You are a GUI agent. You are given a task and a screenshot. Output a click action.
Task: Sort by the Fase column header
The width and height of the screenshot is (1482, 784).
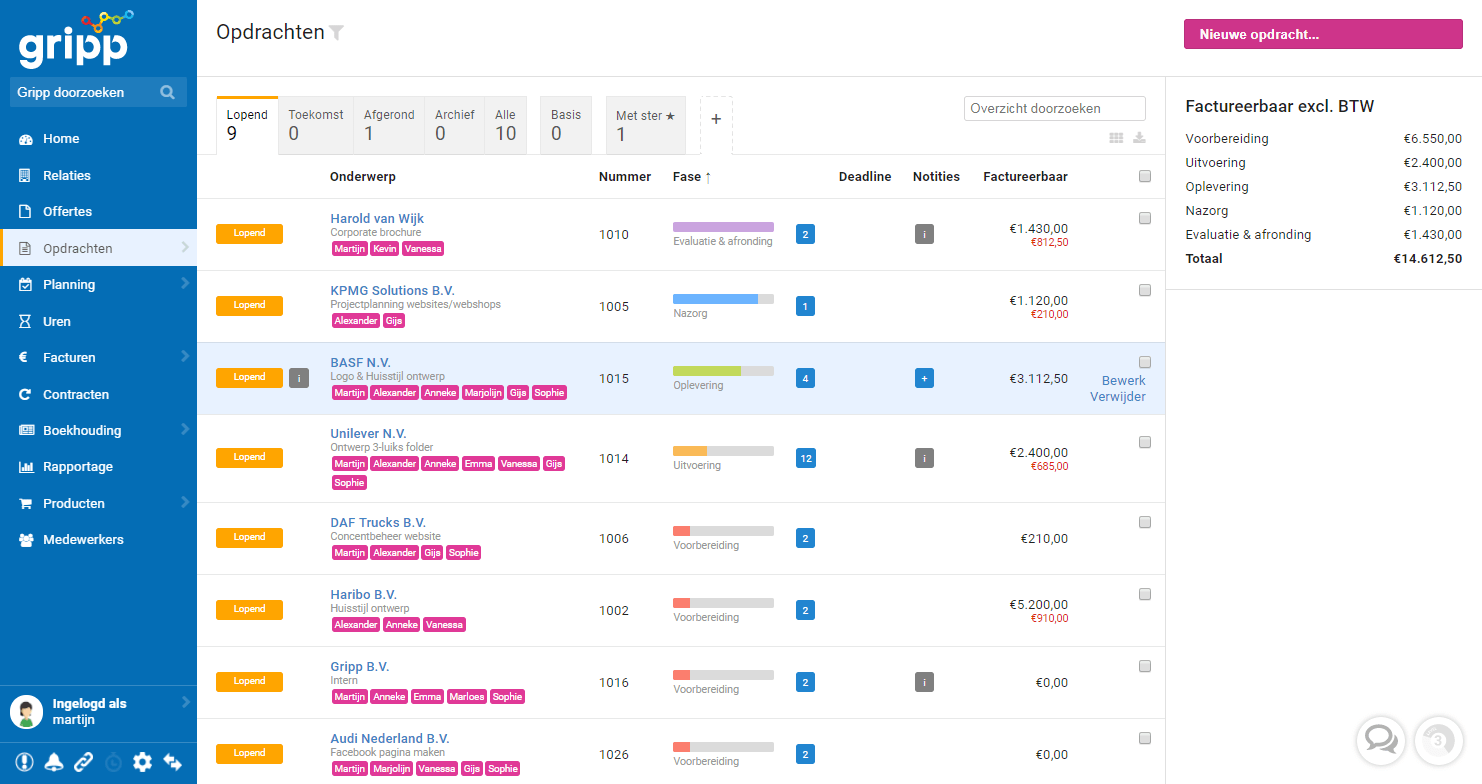(692, 177)
